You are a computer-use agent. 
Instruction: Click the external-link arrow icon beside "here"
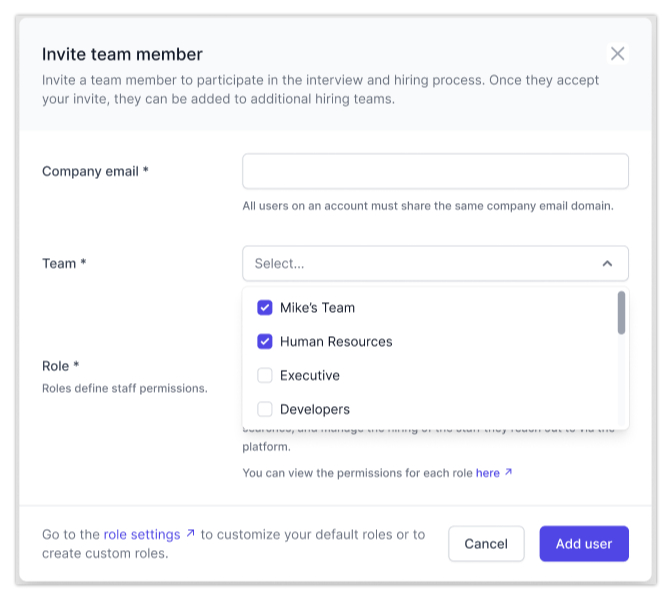point(508,473)
